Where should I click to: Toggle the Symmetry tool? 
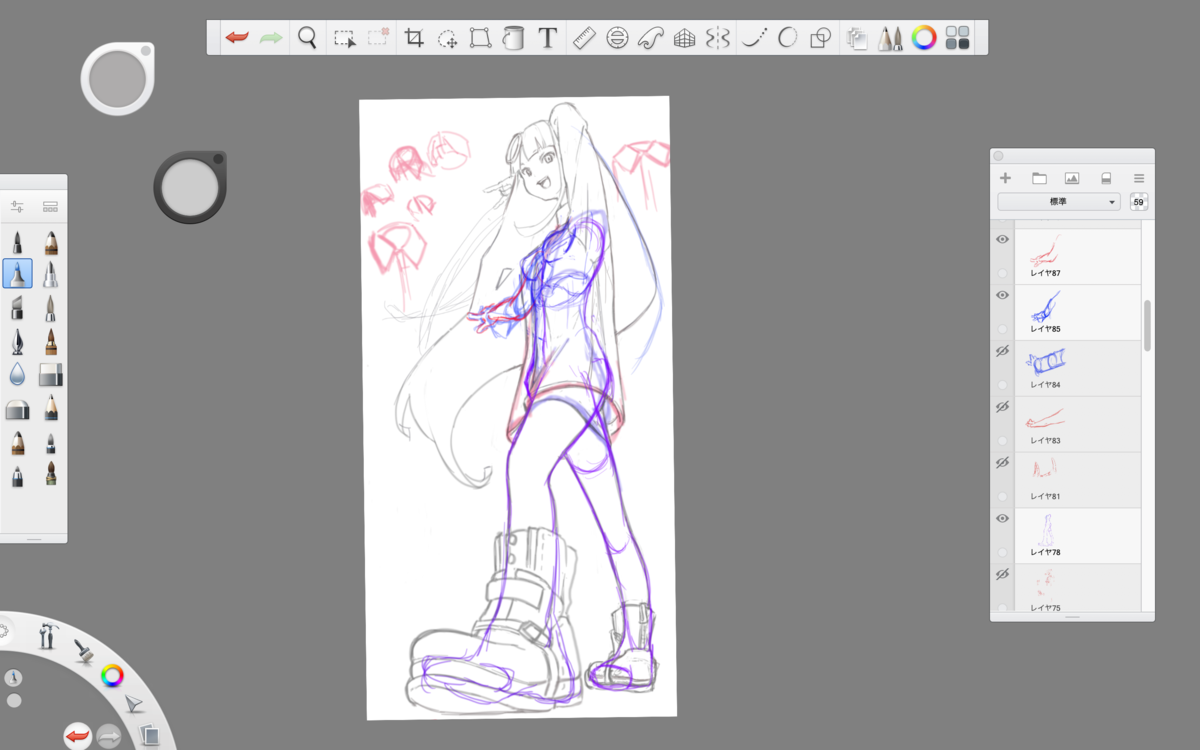click(717, 38)
